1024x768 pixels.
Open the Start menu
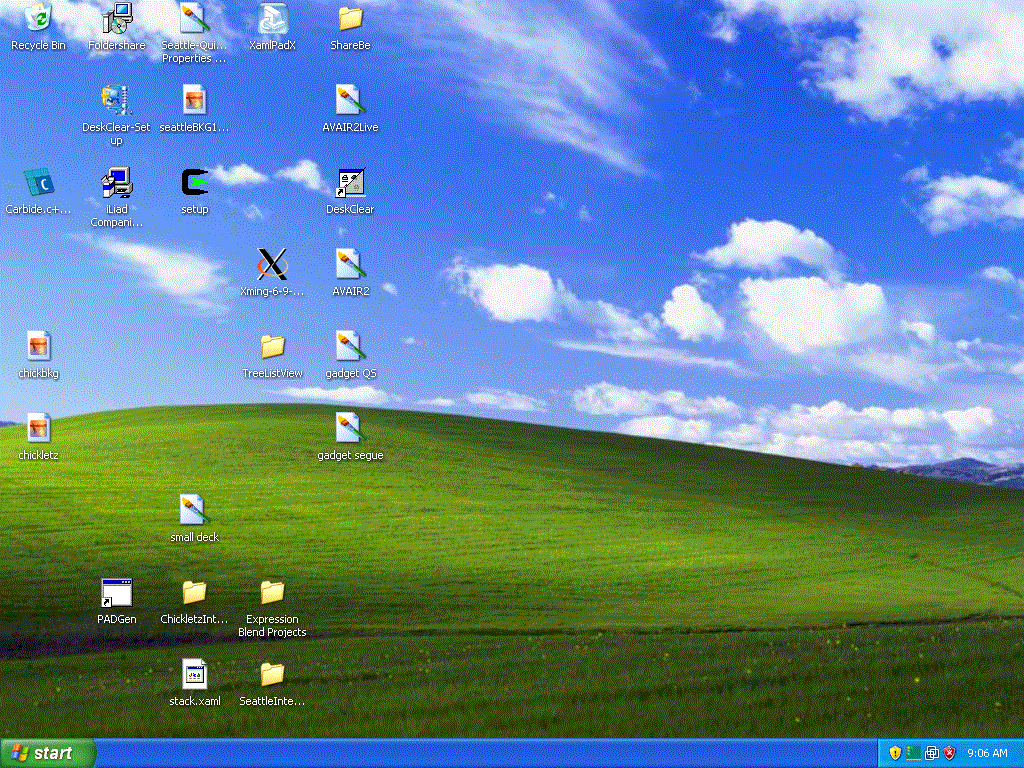click(48, 753)
